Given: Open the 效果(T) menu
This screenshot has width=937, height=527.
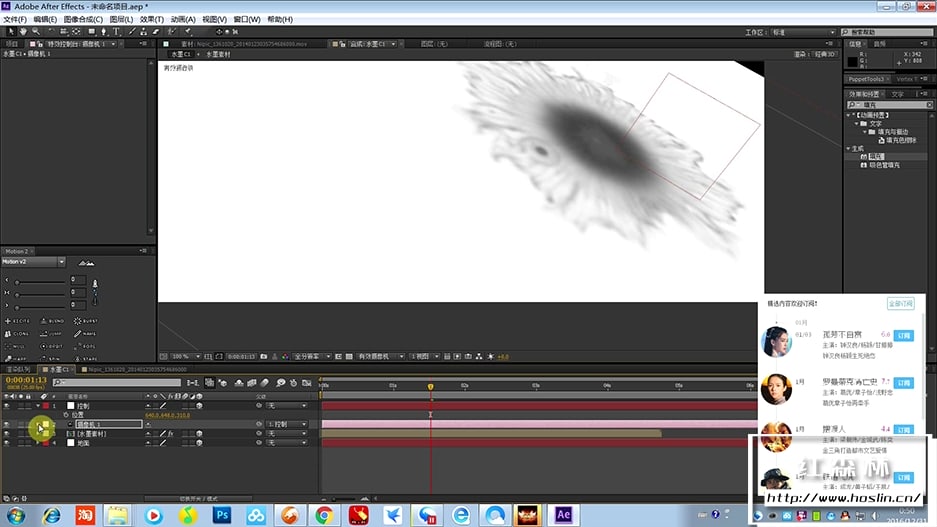Looking at the screenshot, I should click(x=152, y=19).
